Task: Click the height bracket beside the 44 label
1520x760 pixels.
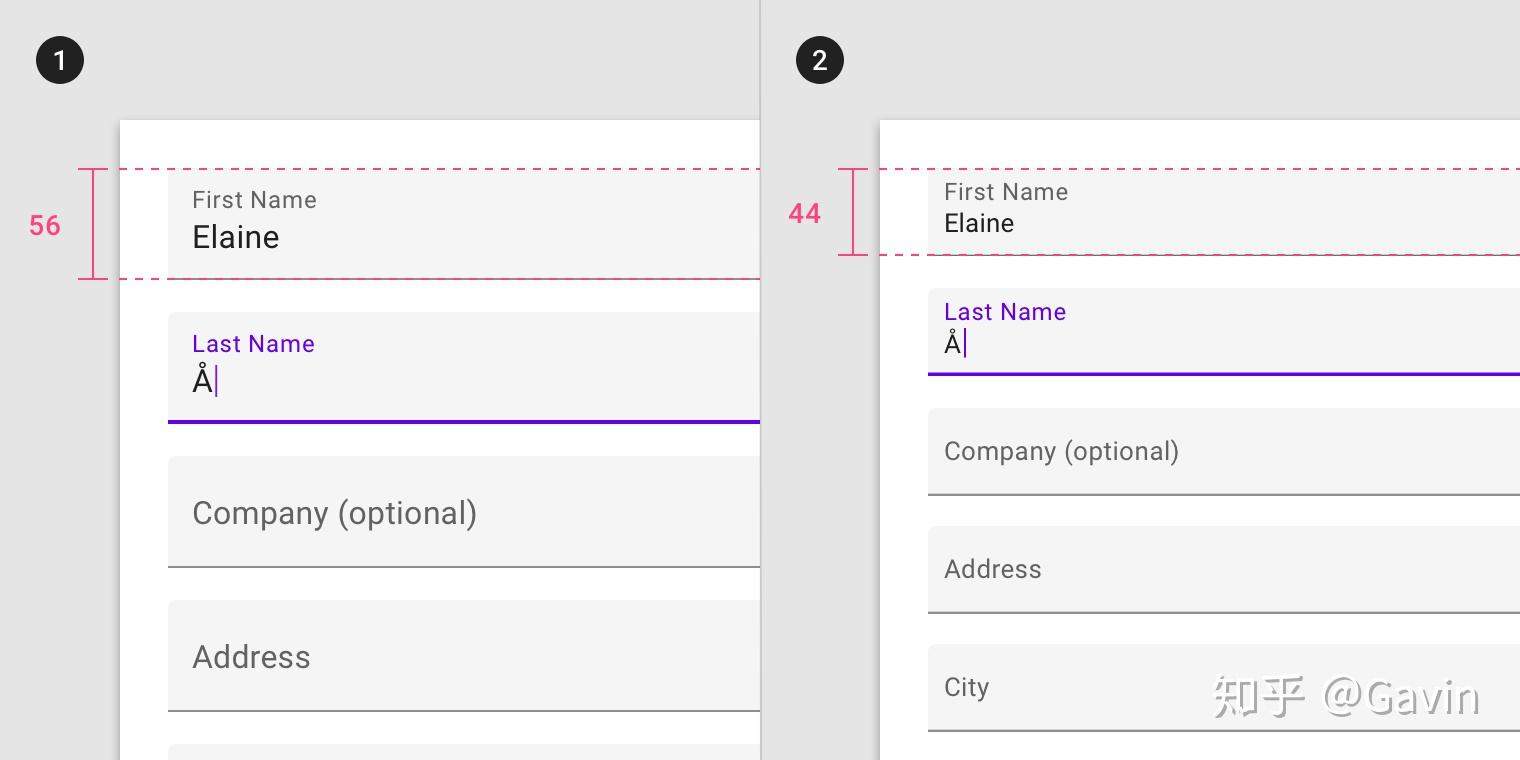Action: pos(853,212)
